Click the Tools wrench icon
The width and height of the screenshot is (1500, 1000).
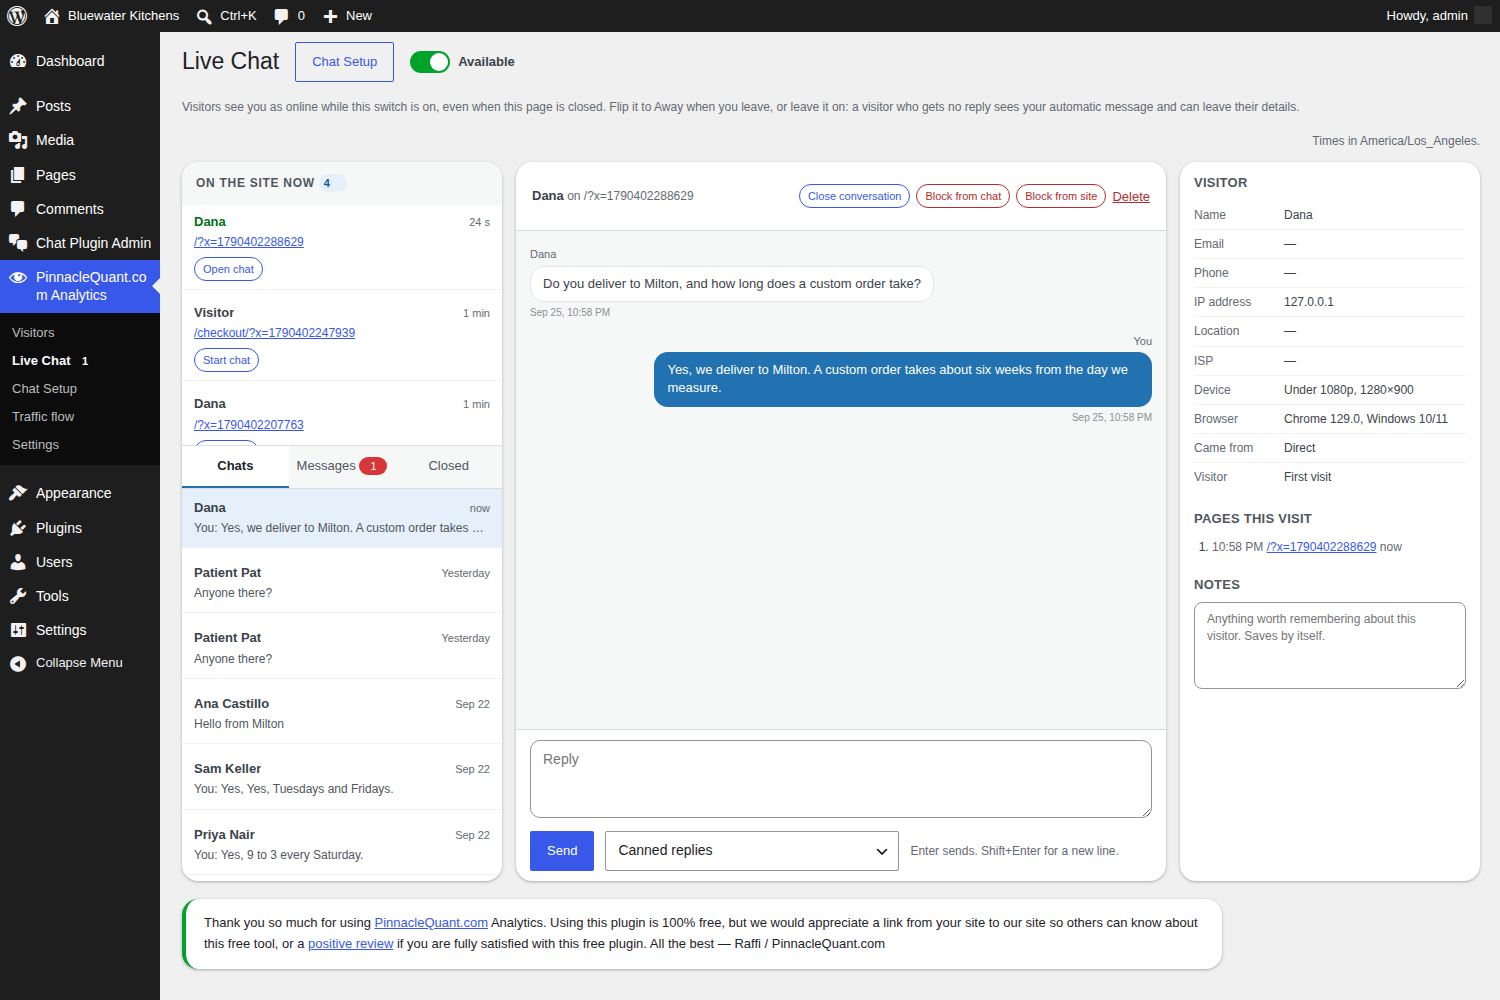18,596
